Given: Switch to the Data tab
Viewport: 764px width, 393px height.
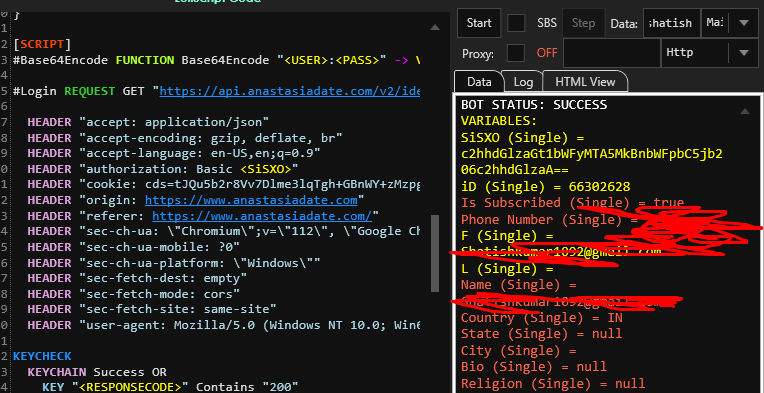Looking at the screenshot, I should point(479,82).
